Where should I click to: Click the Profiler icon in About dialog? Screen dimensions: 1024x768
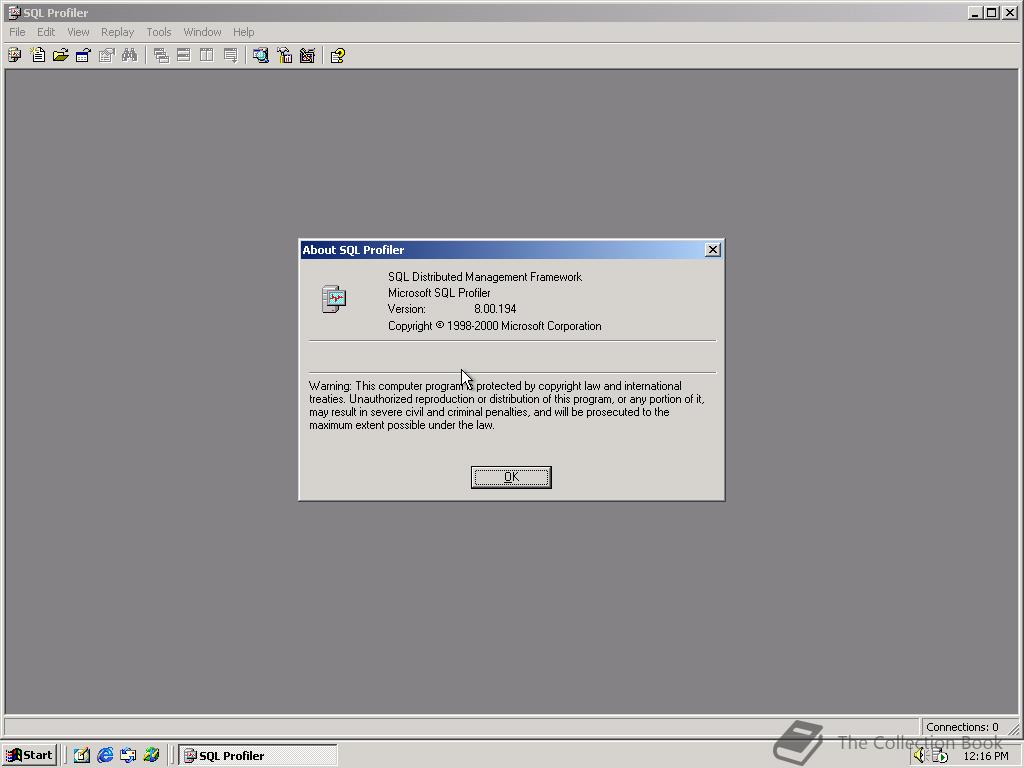pyautogui.click(x=334, y=299)
